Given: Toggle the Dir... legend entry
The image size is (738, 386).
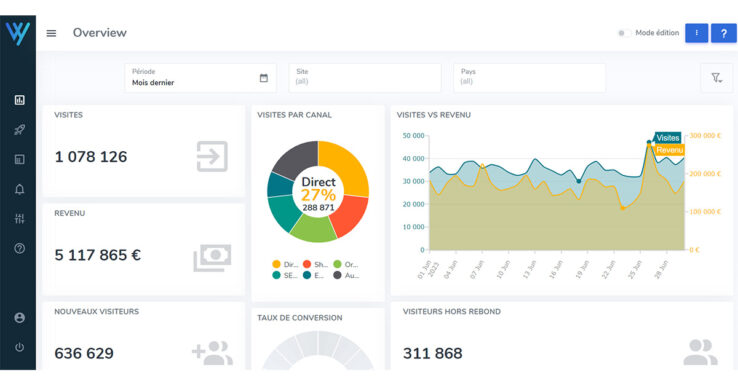Looking at the screenshot, I should coord(285,265).
